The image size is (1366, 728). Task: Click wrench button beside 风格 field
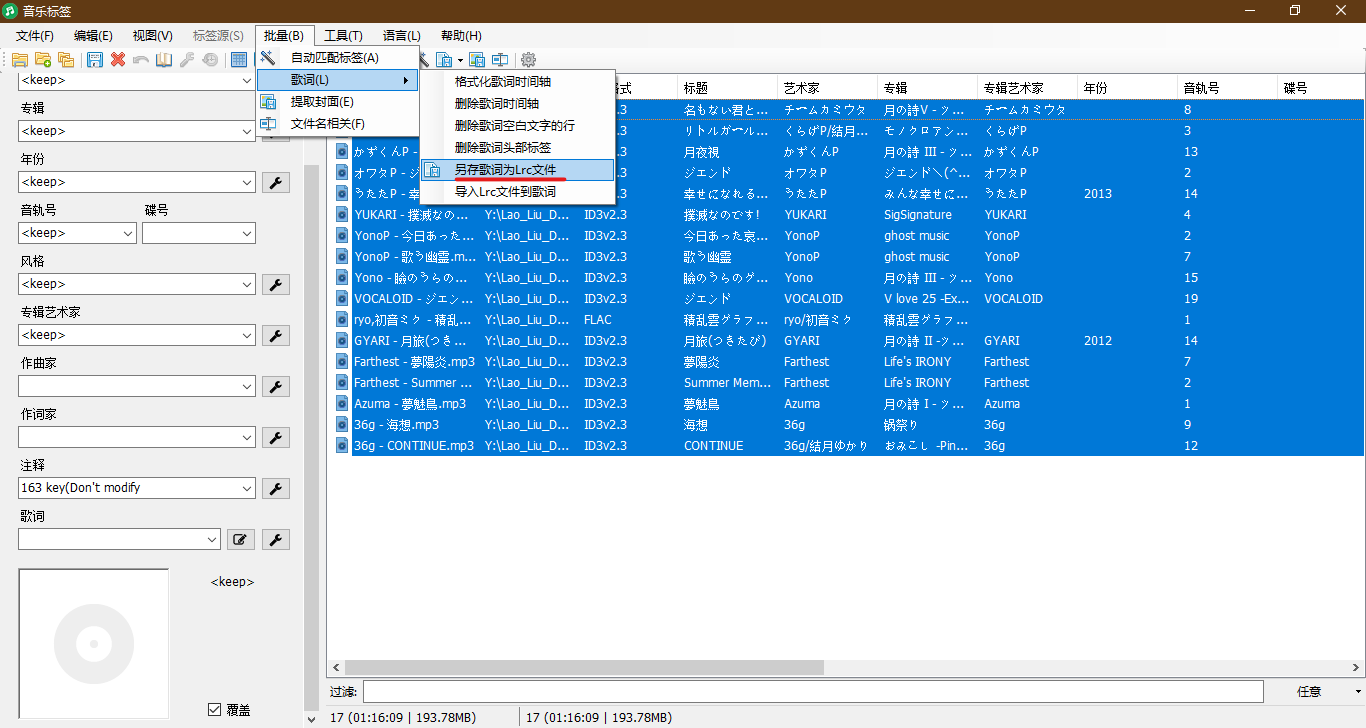276,284
